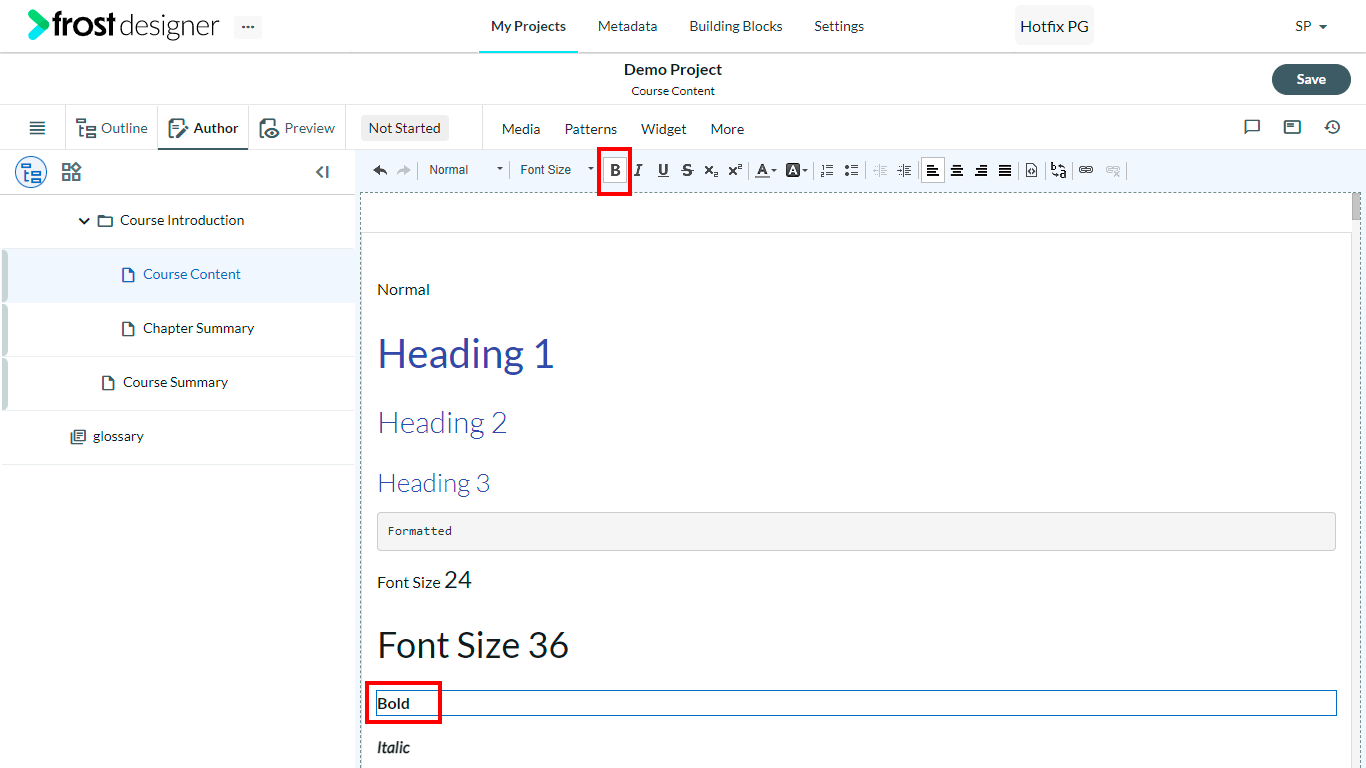The image size is (1366, 768).
Task: Justify the text alignment
Action: tap(1005, 170)
